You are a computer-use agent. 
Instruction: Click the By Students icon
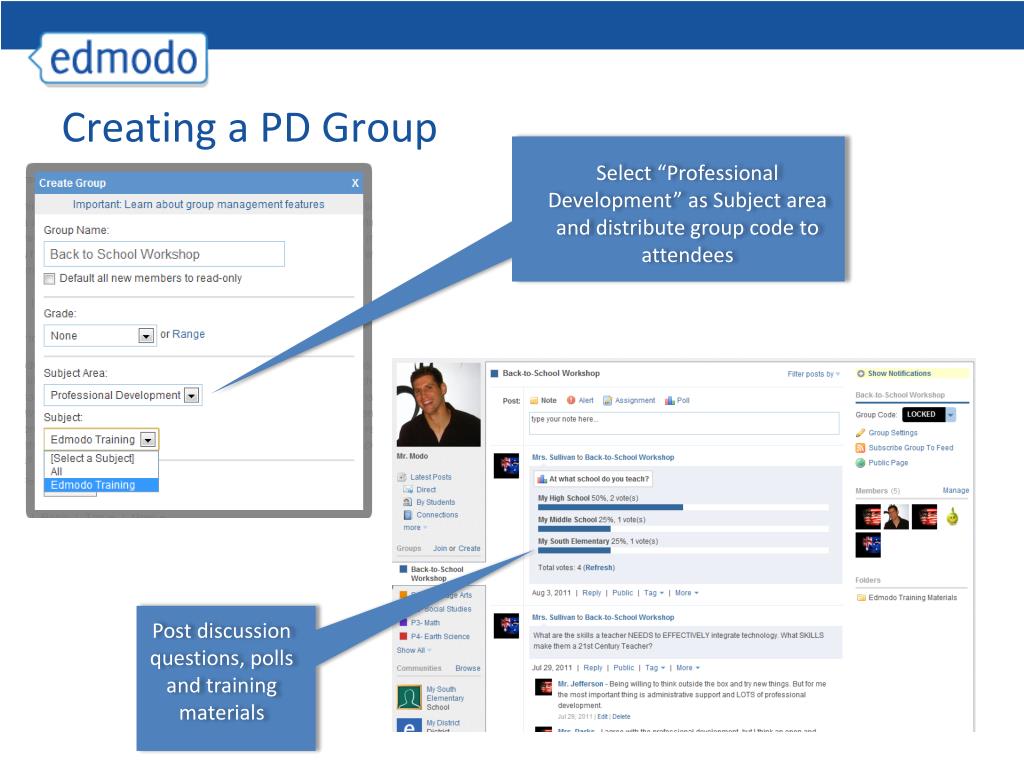tap(408, 502)
